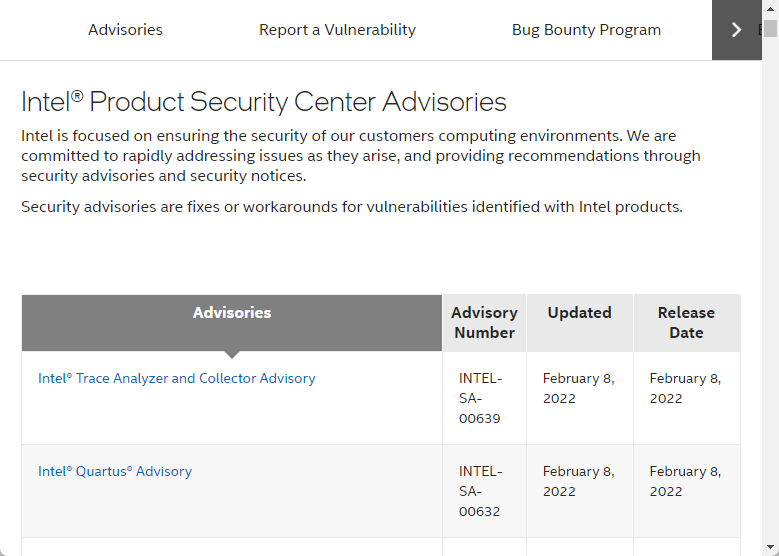Go to the Bug Bounty Program tab
The height and width of the screenshot is (556, 779).
click(x=586, y=30)
